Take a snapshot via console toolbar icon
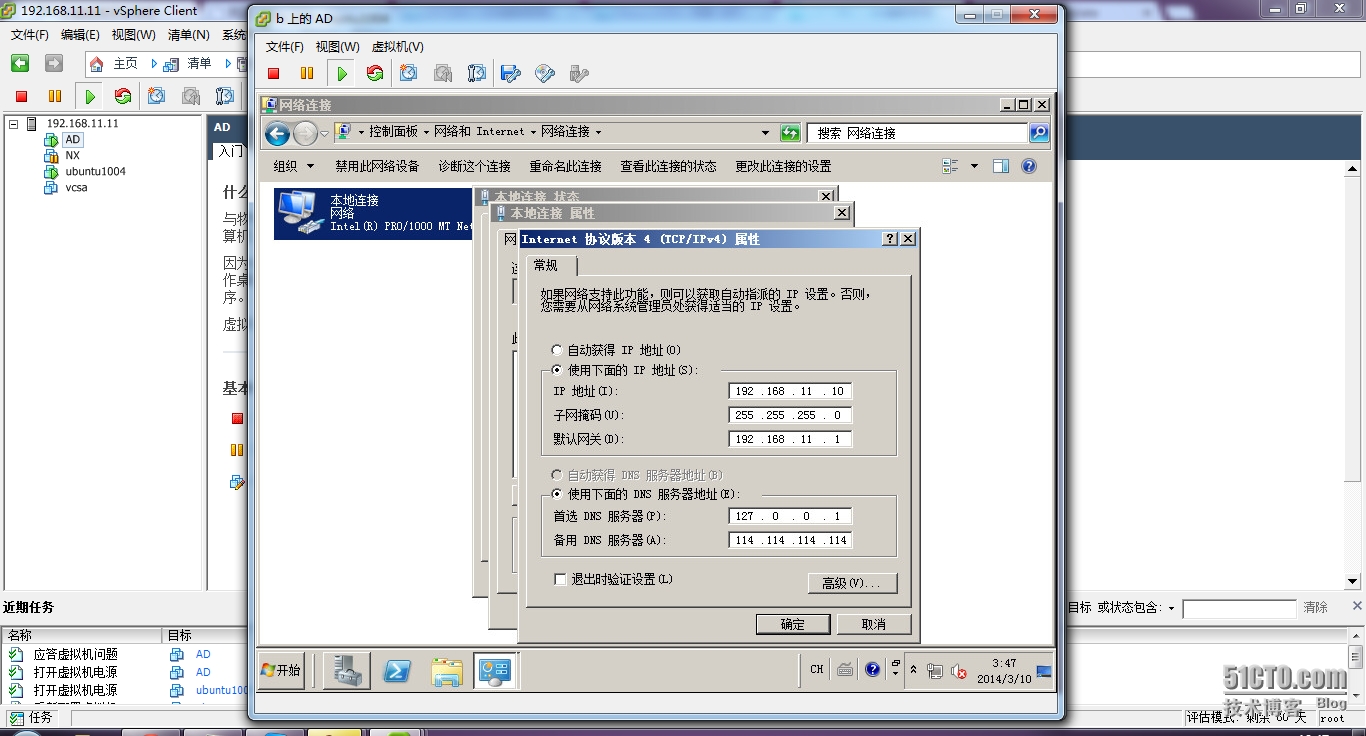Viewport: 1366px width, 736px height. coord(409,73)
